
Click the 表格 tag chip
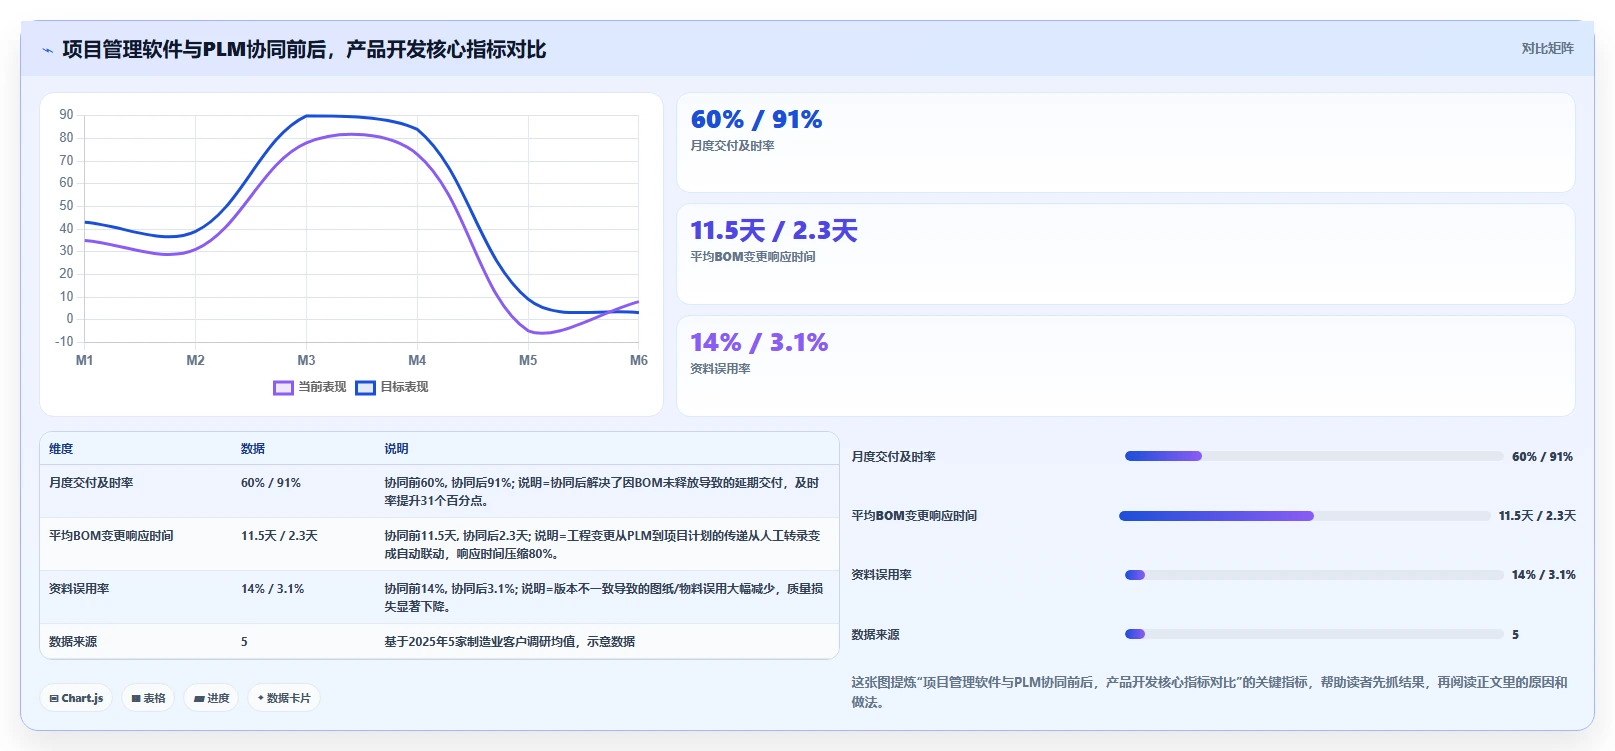pyautogui.click(x=148, y=698)
